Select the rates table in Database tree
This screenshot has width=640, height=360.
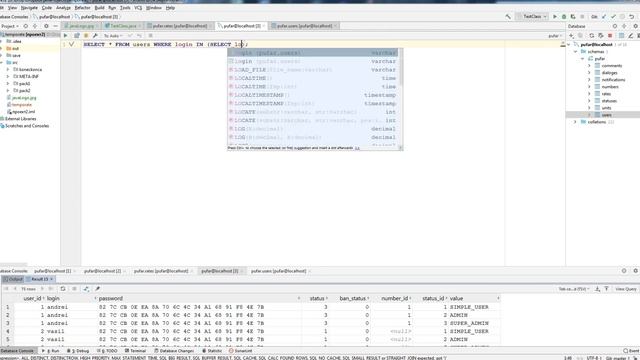click(606, 94)
